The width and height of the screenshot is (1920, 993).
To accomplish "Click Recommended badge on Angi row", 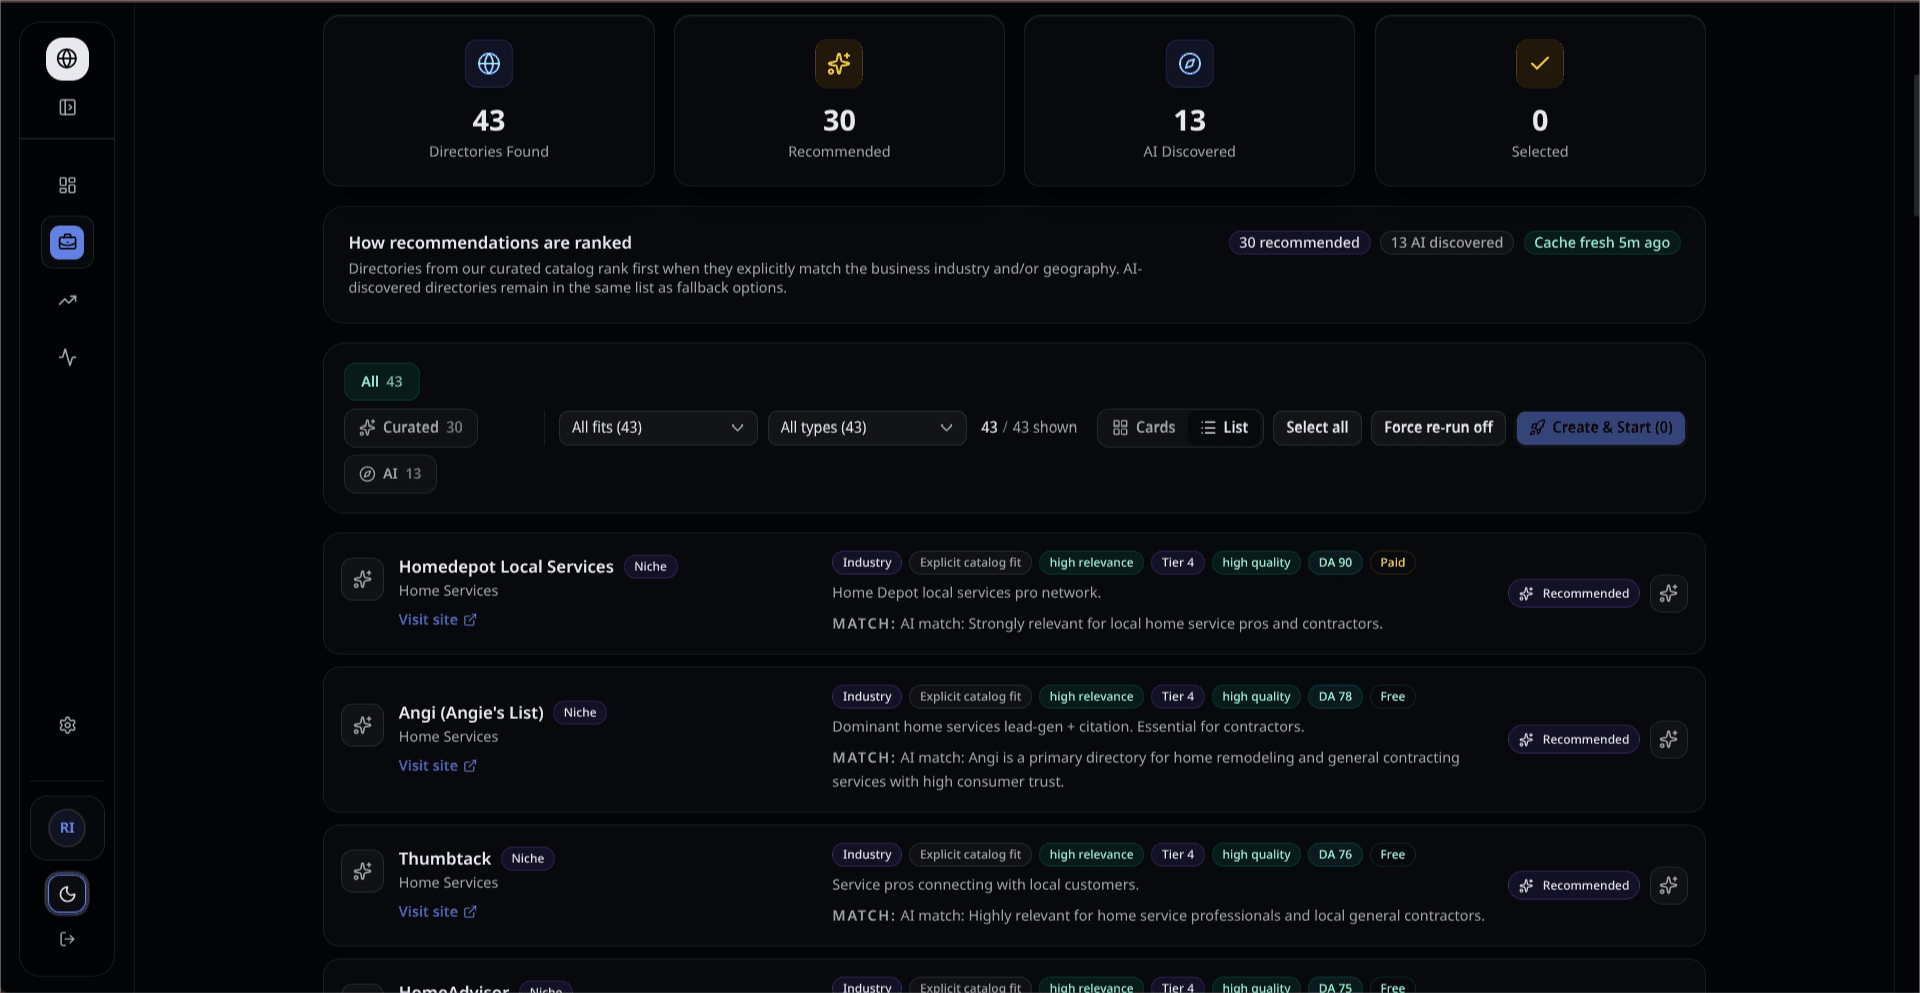I will (1574, 739).
